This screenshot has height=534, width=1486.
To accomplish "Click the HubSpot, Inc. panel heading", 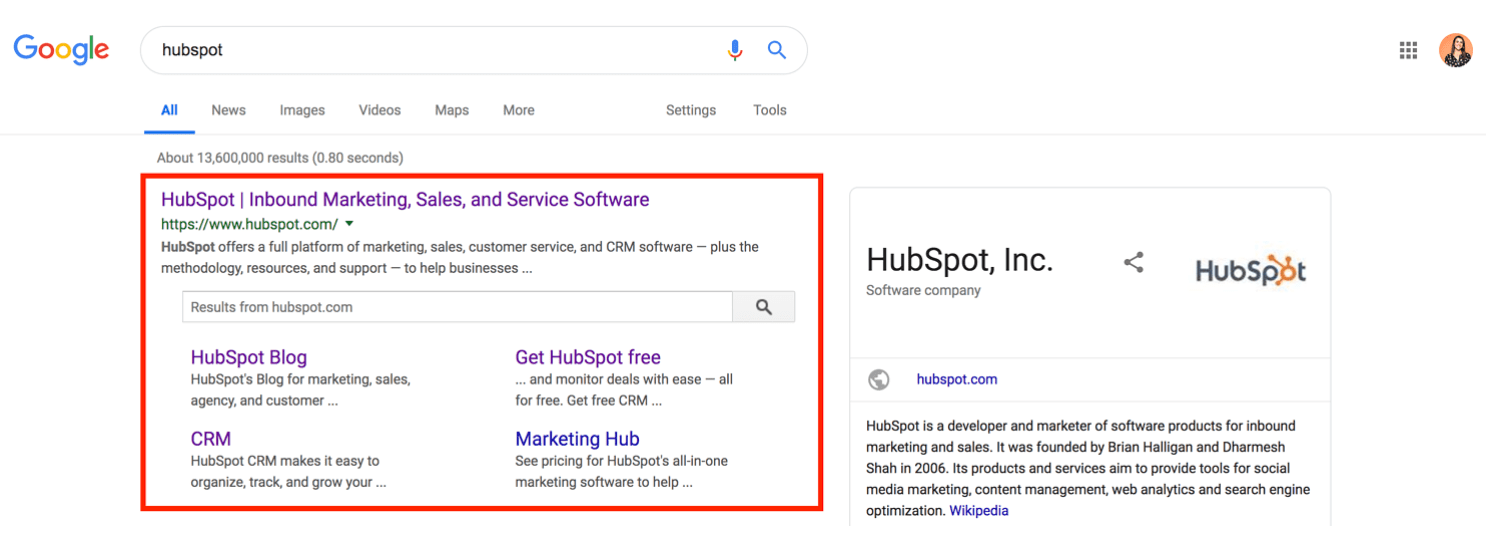I will coord(960,260).
